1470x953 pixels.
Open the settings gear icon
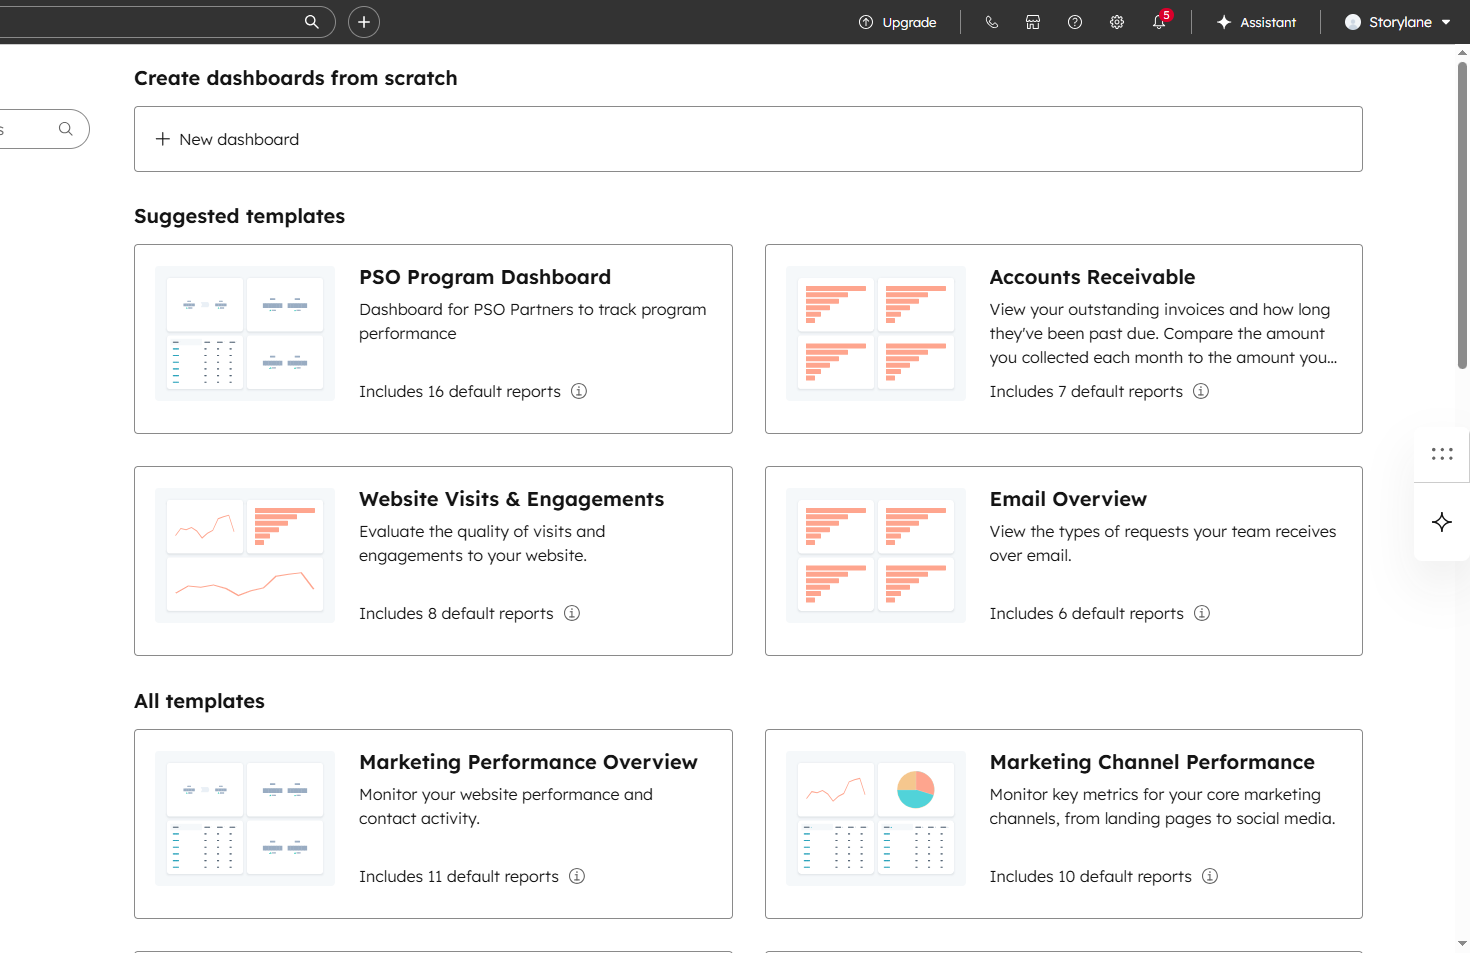tap(1117, 22)
